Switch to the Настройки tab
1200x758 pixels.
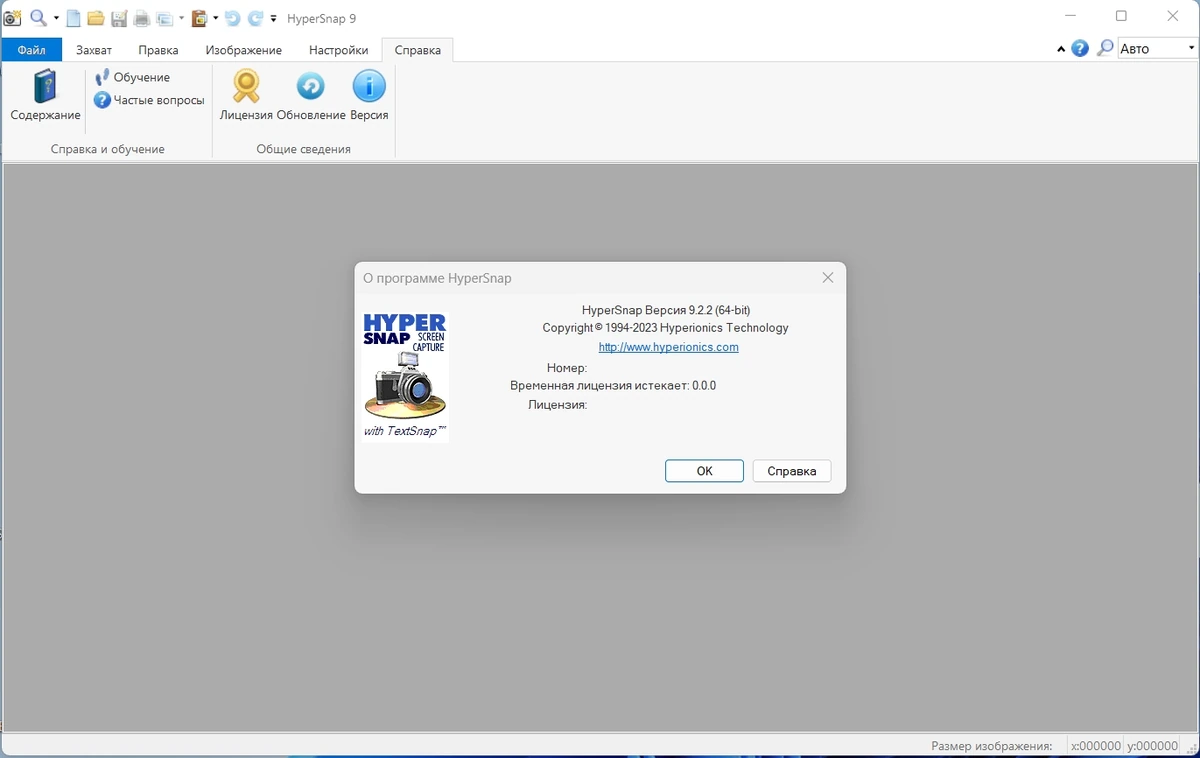point(338,50)
